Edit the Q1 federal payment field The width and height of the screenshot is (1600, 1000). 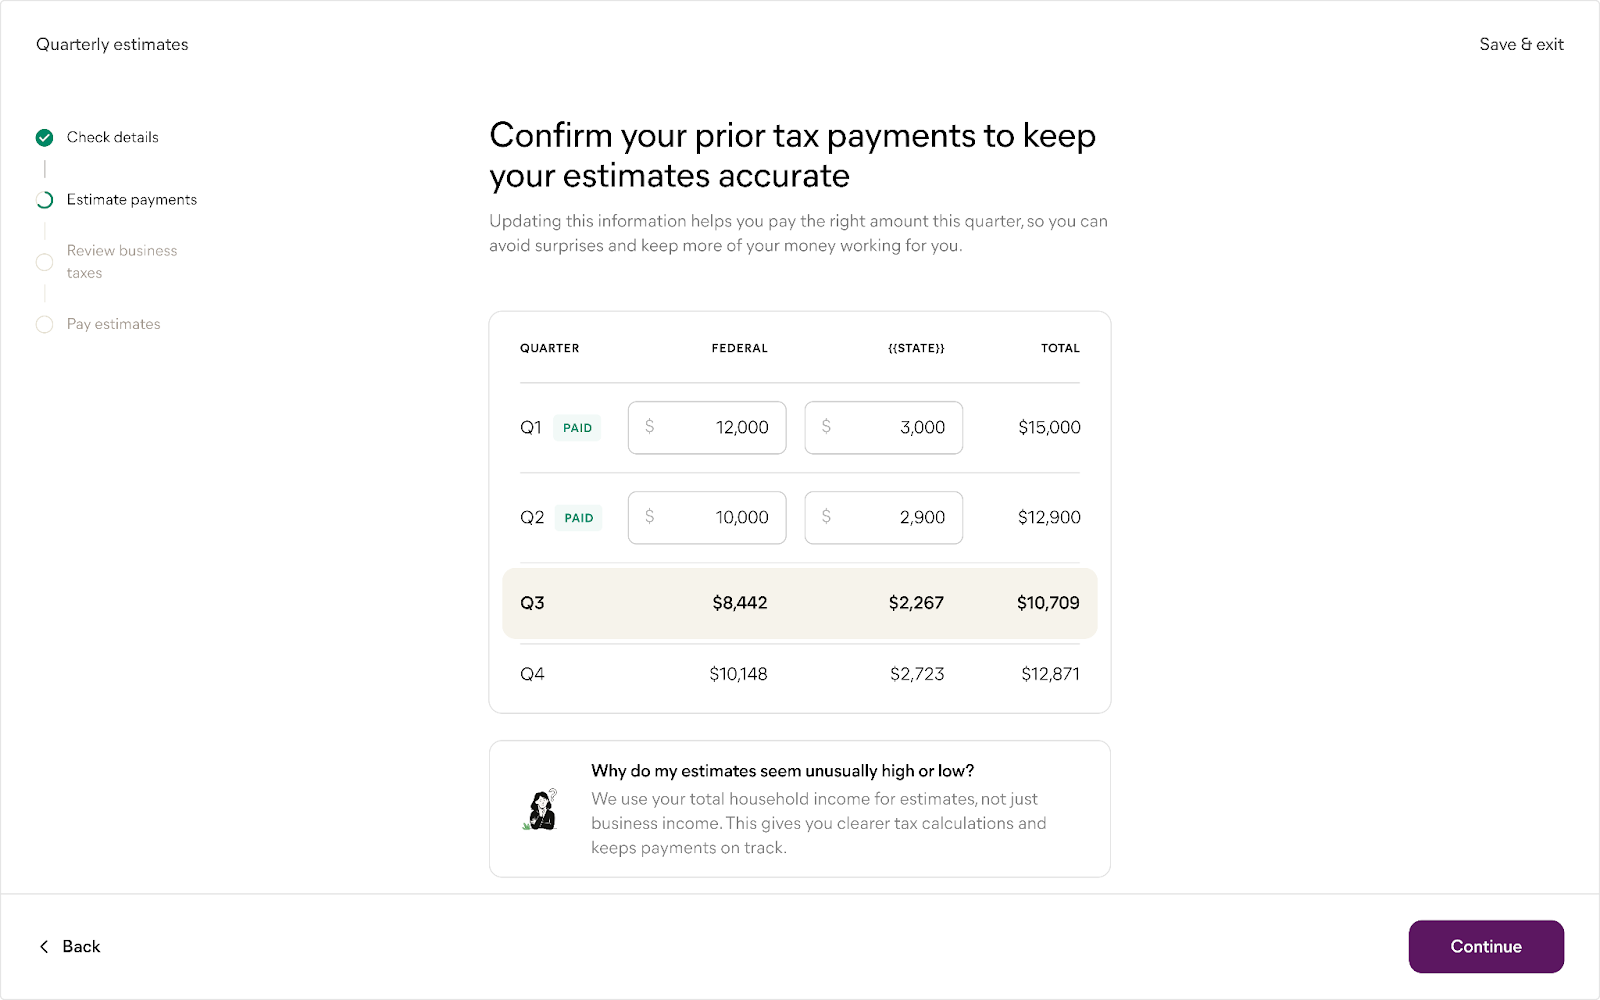(x=707, y=428)
